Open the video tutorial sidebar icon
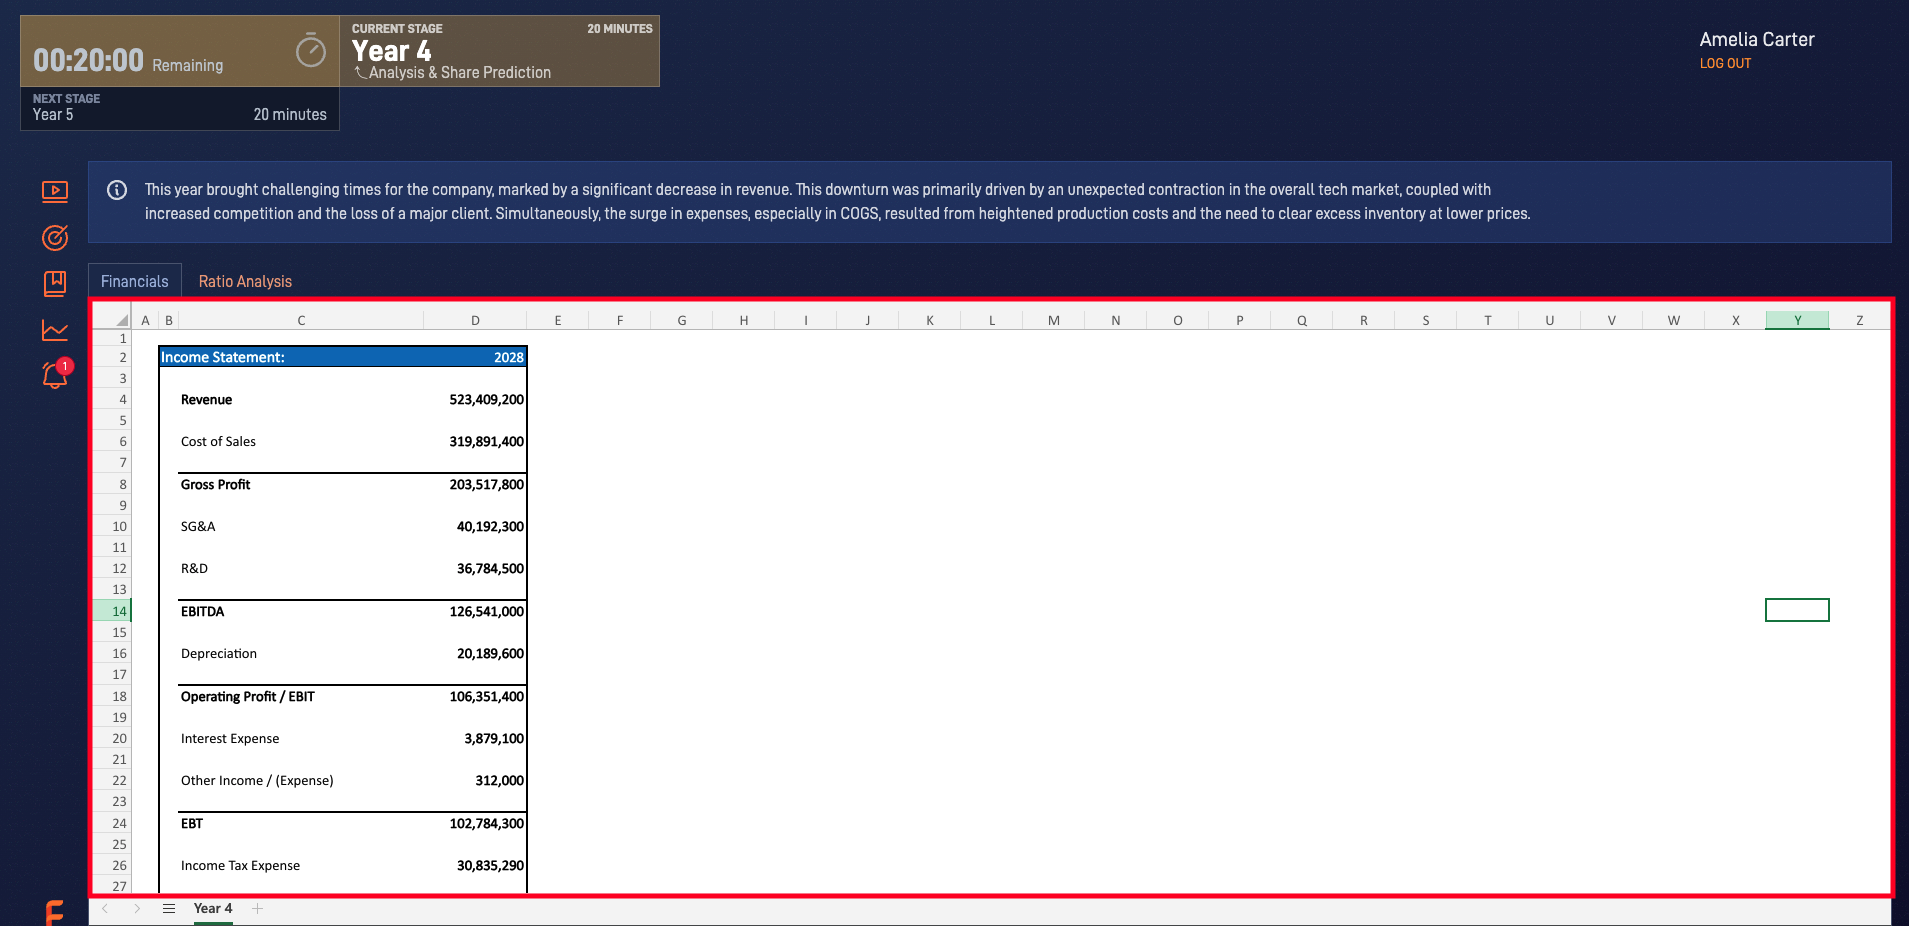This screenshot has height=926, width=1909. [x=55, y=191]
